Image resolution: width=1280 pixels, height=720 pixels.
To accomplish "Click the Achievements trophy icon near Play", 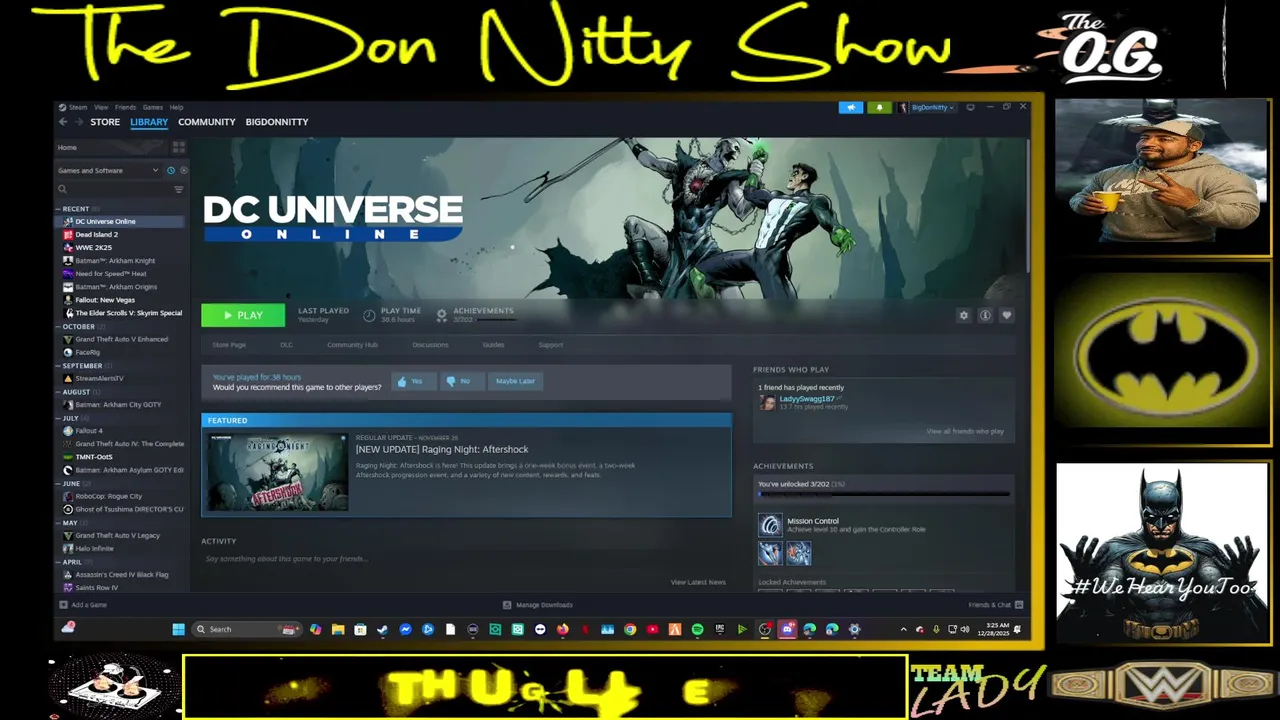I will point(441,315).
